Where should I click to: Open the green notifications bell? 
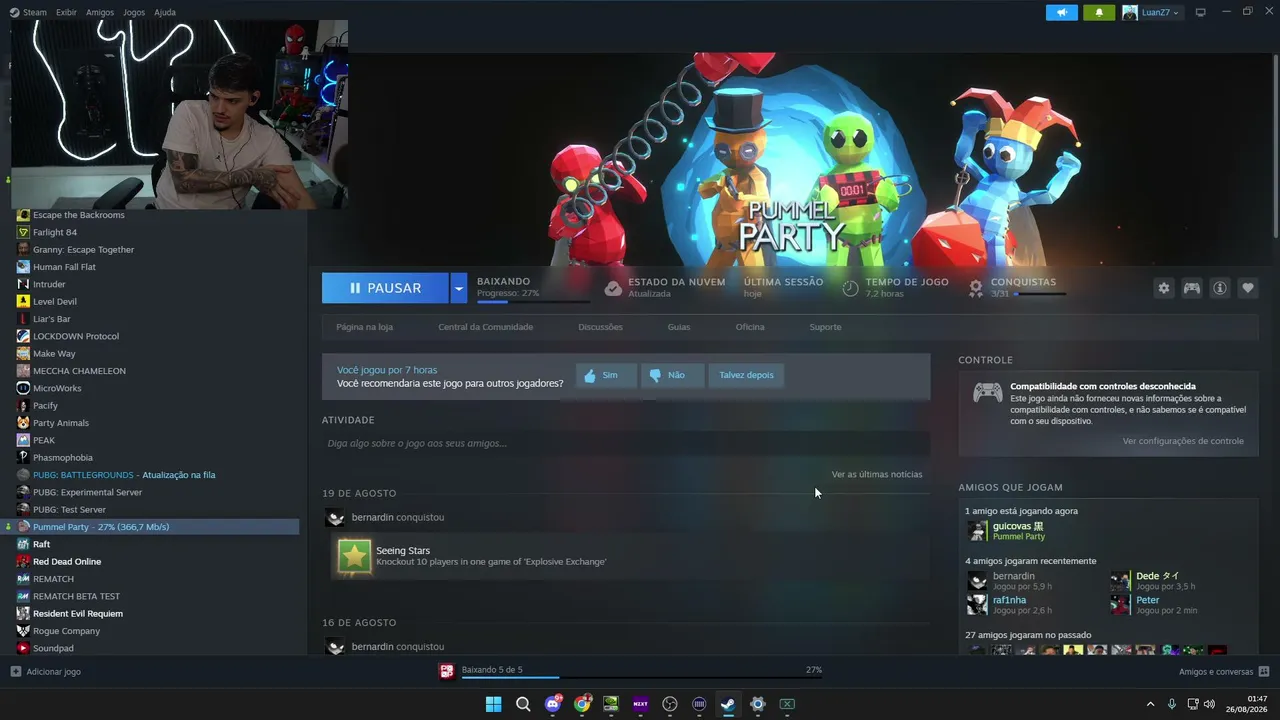coord(1099,12)
